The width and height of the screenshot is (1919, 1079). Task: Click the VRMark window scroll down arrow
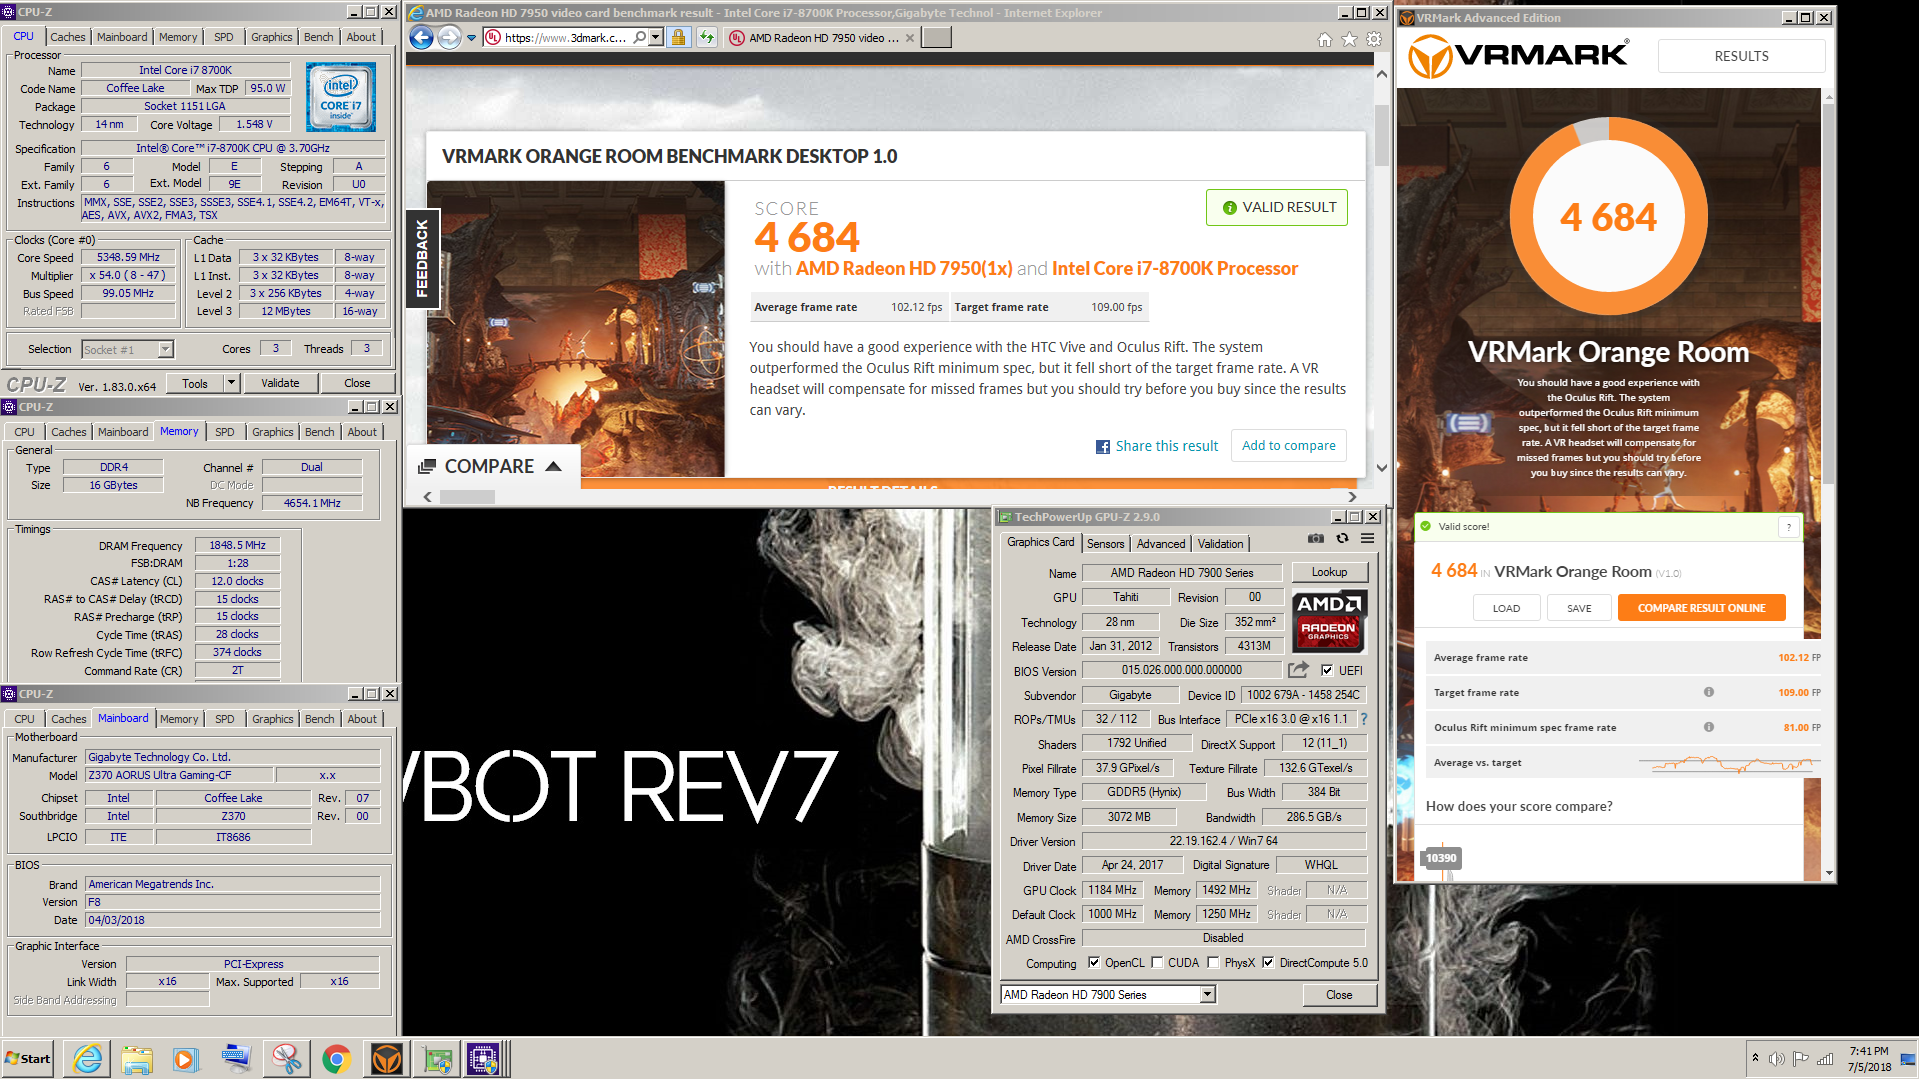tap(1828, 873)
